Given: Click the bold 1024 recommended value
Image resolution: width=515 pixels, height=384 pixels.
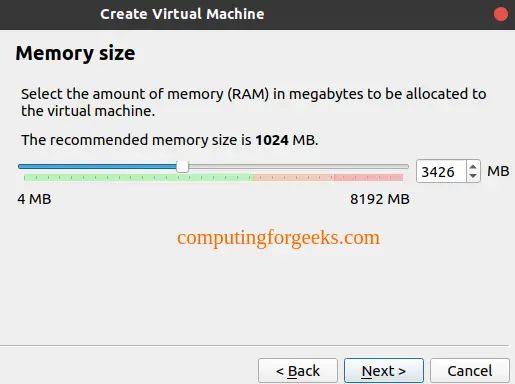Looking at the screenshot, I should tap(272, 140).
